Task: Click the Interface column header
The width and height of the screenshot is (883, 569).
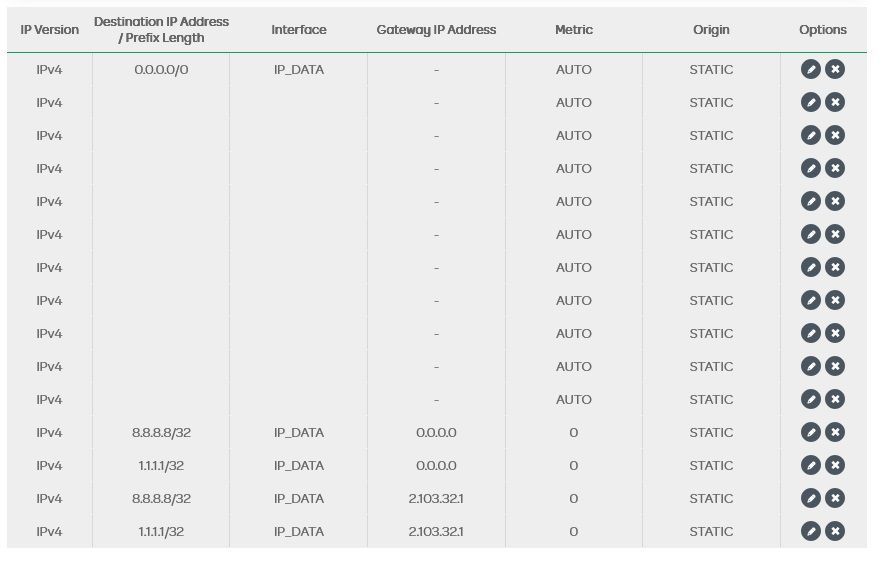Action: click(x=299, y=30)
